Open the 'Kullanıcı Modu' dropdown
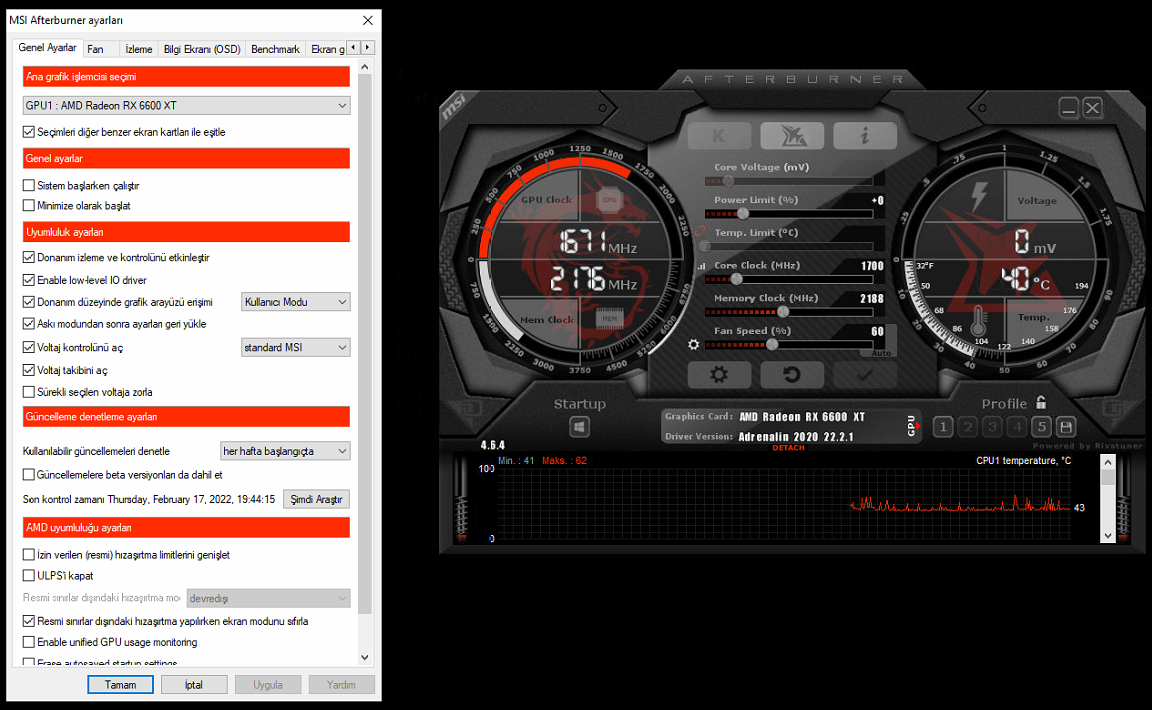Viewport: 1152px width, 710px height. click(295, 301)
